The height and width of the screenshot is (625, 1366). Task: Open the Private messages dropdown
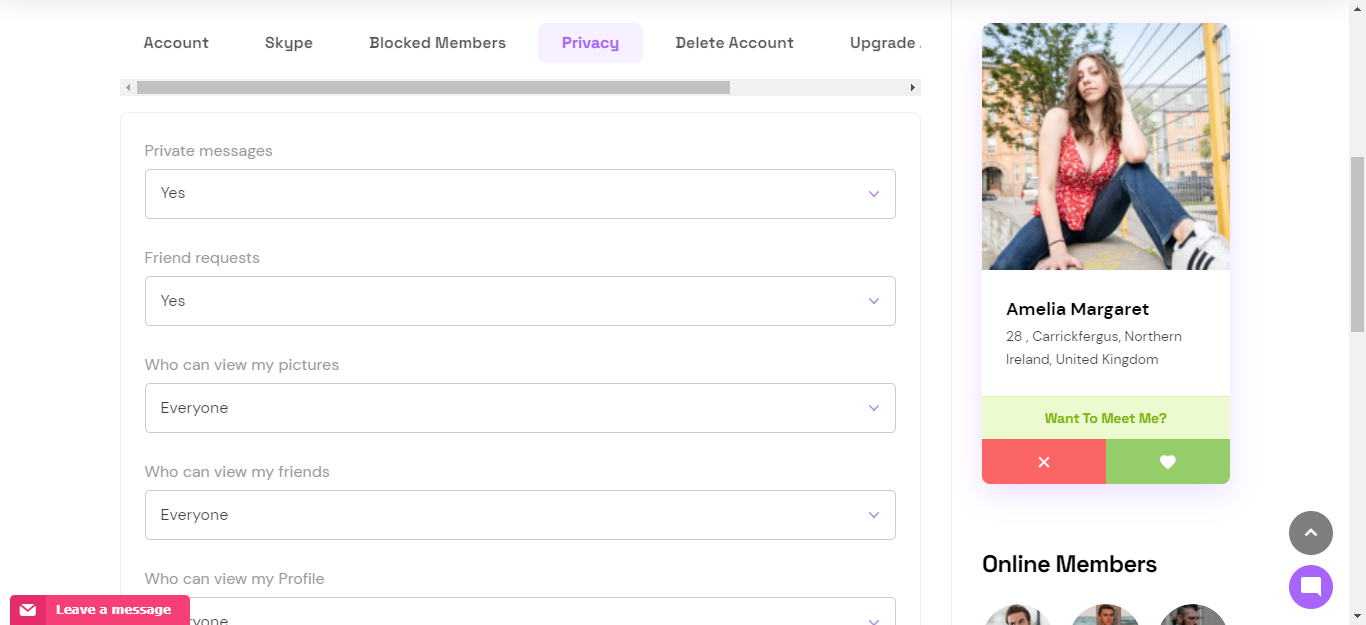[x=520, y=194]
